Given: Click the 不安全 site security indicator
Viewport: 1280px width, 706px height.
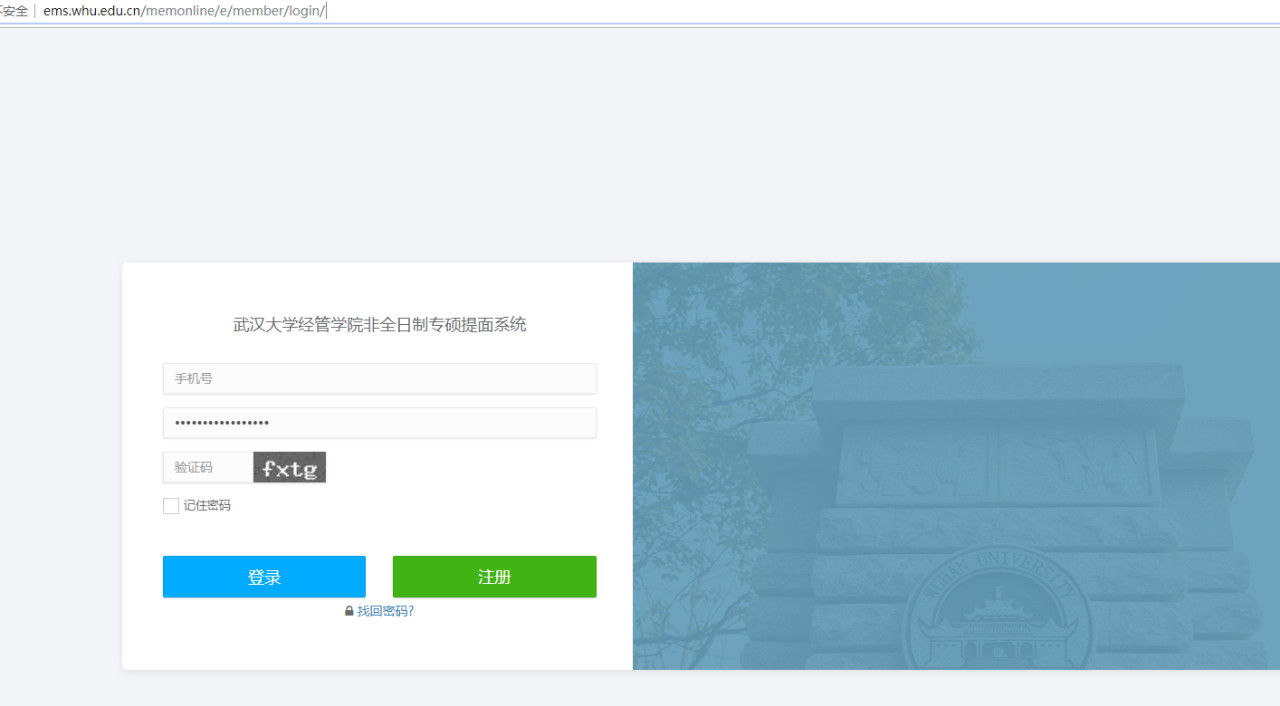Looking at the screenshot, I should pos(14,11).
